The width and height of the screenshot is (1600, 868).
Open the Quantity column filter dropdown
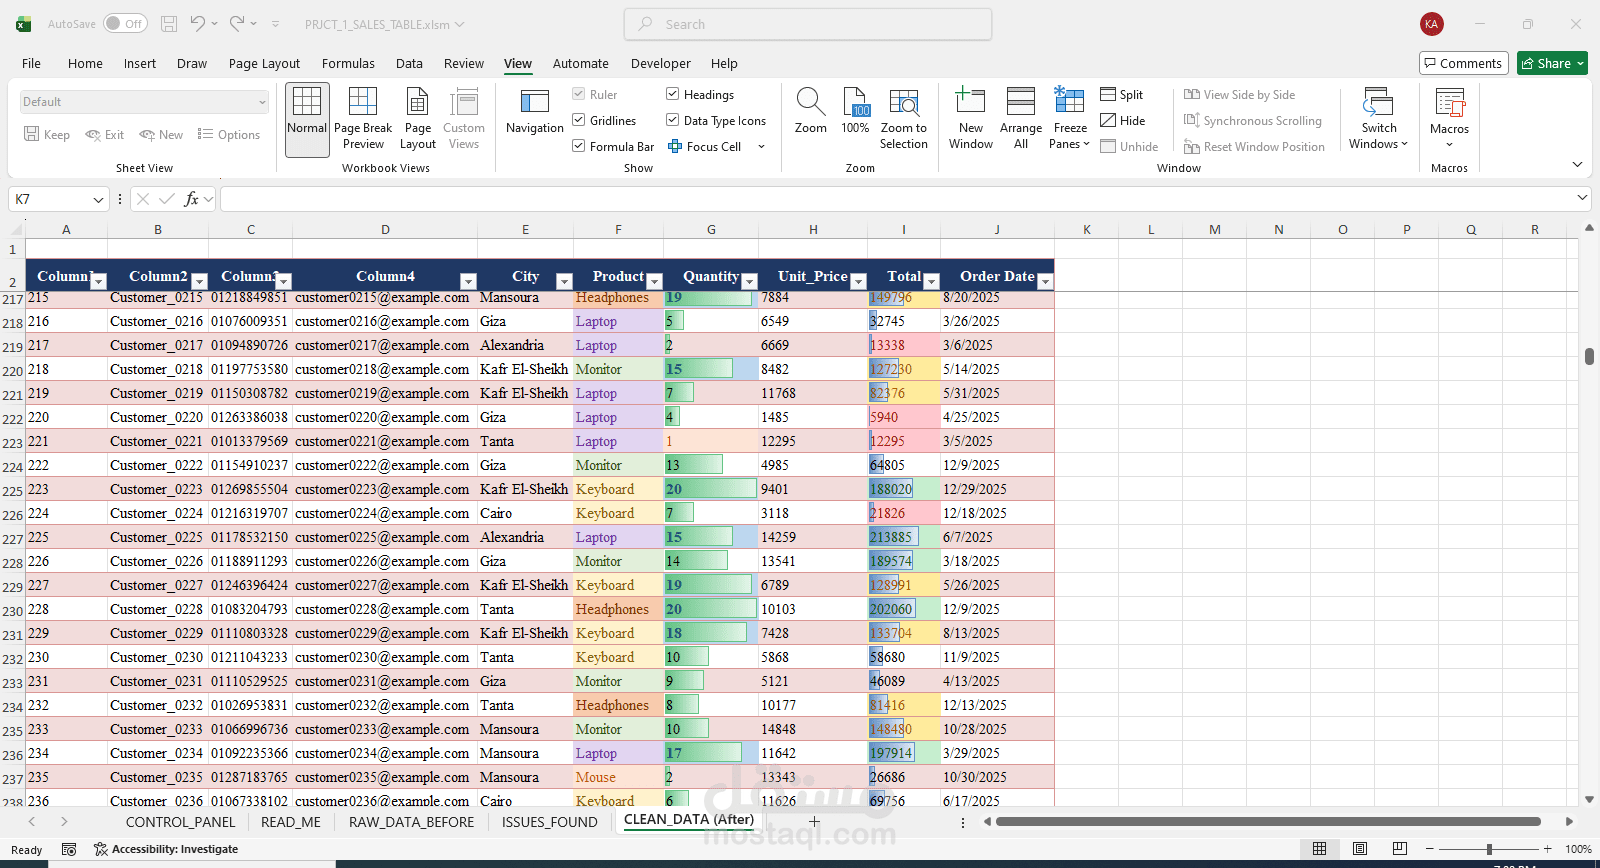click(749, 282)
